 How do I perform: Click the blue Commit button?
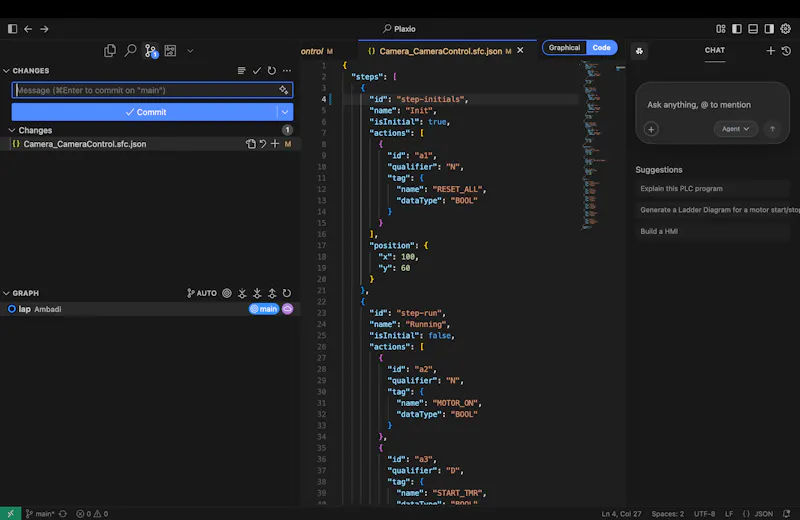click(145, 112)
